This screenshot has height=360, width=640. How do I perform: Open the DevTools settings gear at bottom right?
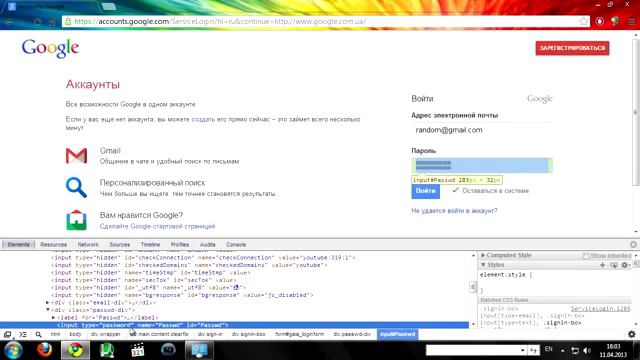coord(632,334)
